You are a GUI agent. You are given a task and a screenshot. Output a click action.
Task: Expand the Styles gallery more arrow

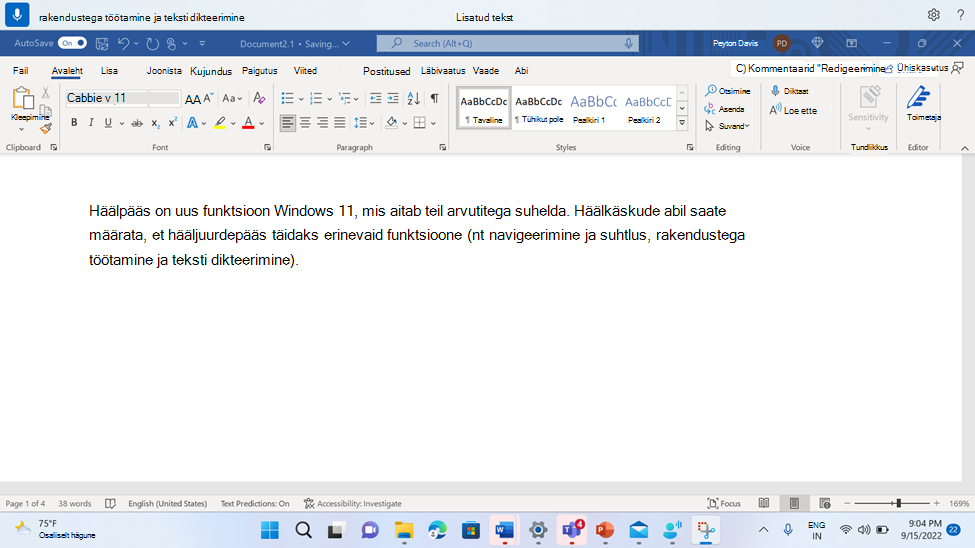tap(682, 123)
